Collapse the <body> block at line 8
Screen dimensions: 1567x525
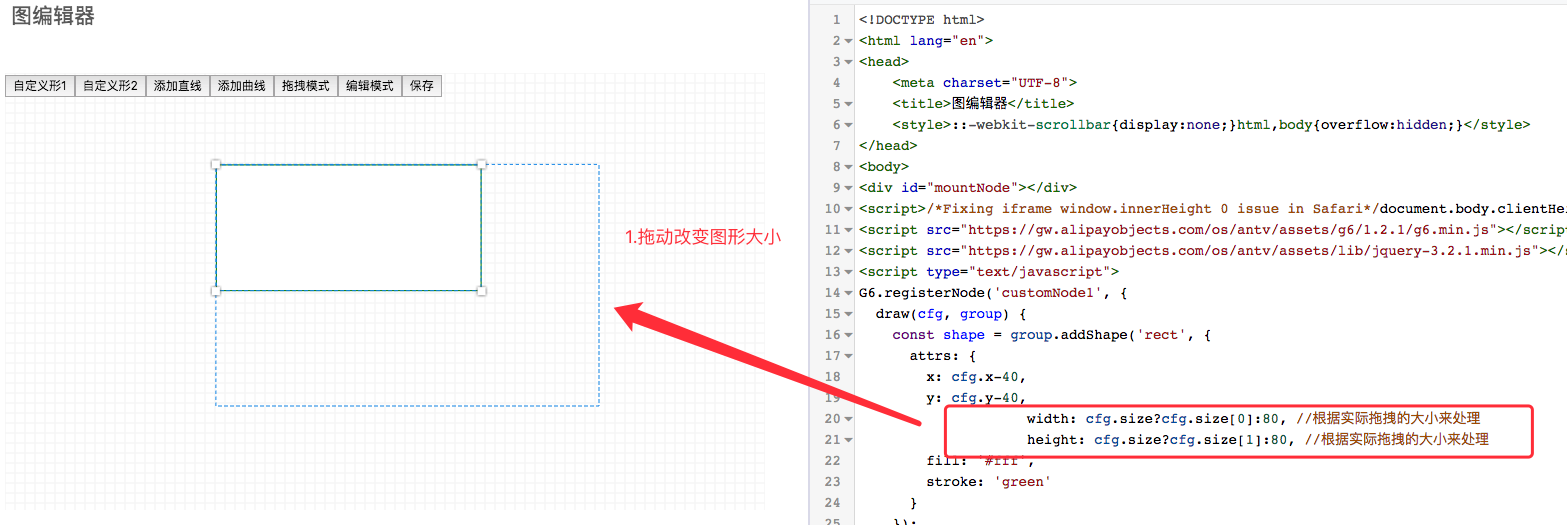(847, 167)
